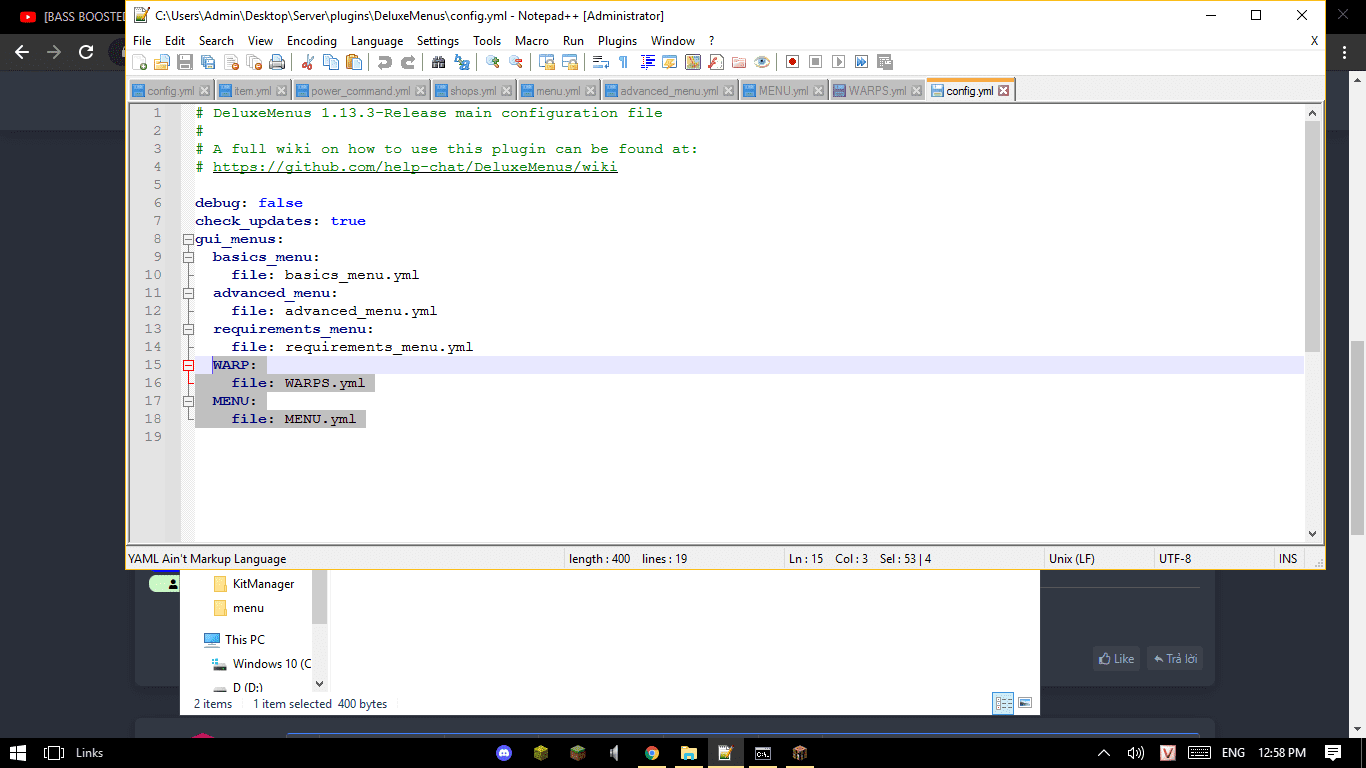Collapse the basics_menu fold marker
Image resolution: width=1366 pixels, height=768 pixels.
click(188, 258)
